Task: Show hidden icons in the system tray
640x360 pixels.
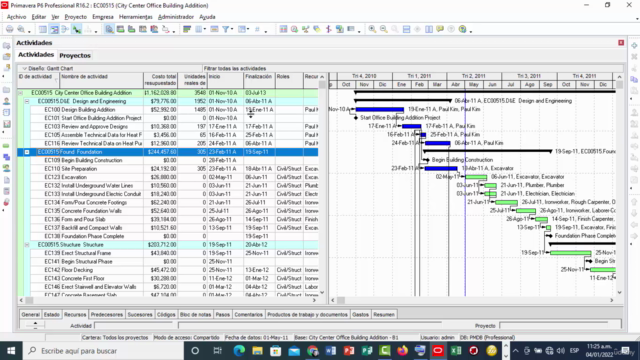Action: pyautogui.click(x=516, y=351)
